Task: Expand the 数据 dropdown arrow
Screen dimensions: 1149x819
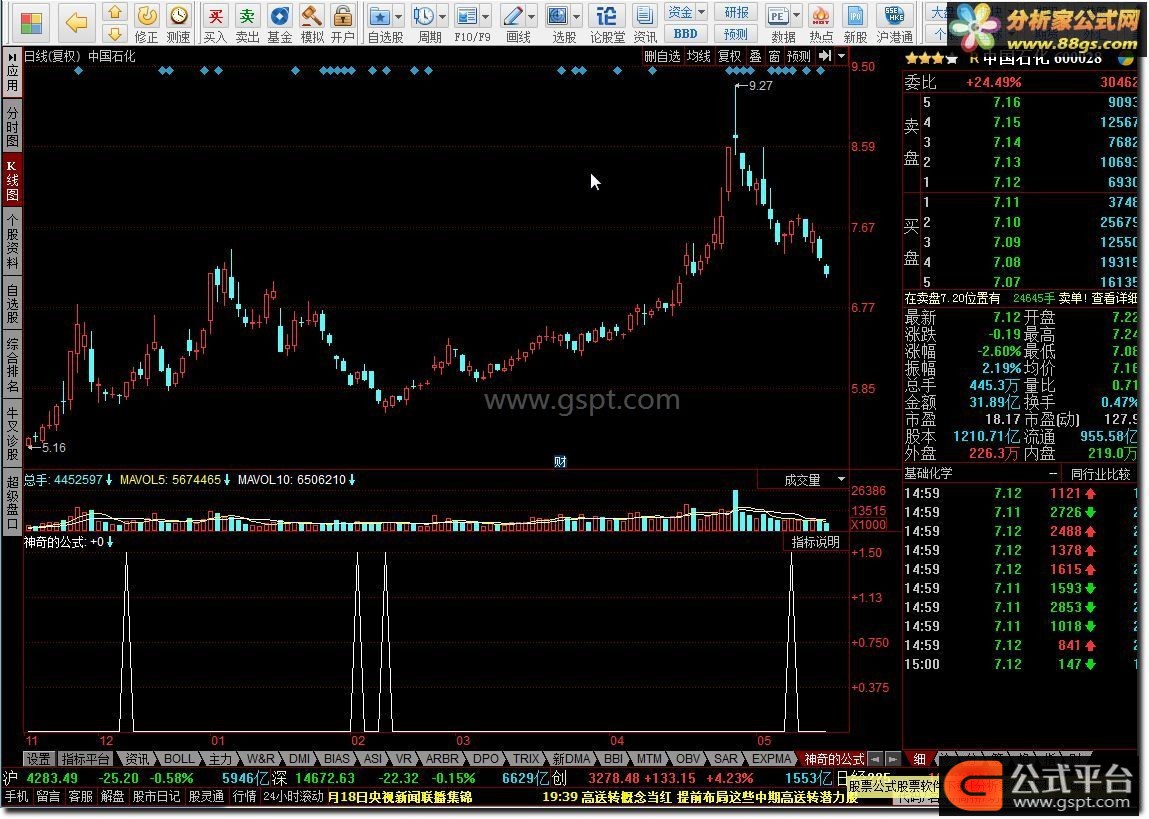Action: [x=797, y=16]
